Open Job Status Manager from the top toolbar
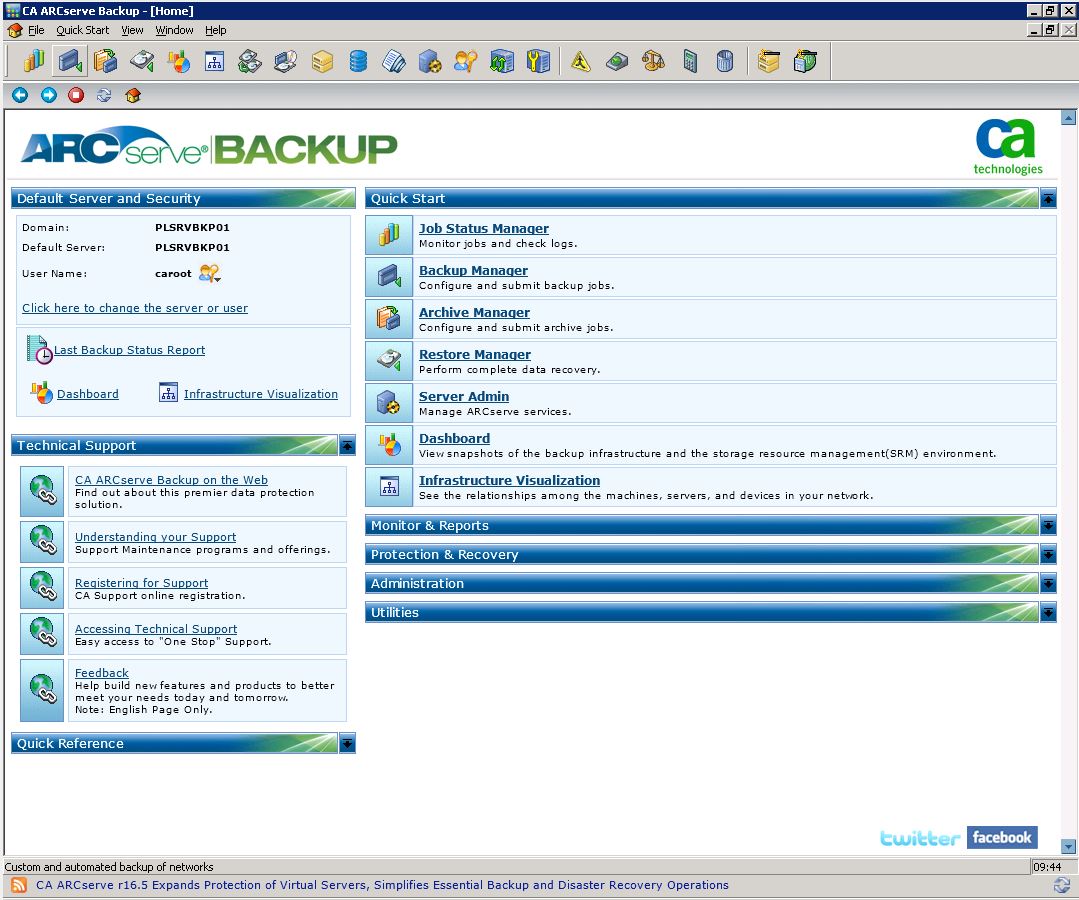 coord(33,61)
